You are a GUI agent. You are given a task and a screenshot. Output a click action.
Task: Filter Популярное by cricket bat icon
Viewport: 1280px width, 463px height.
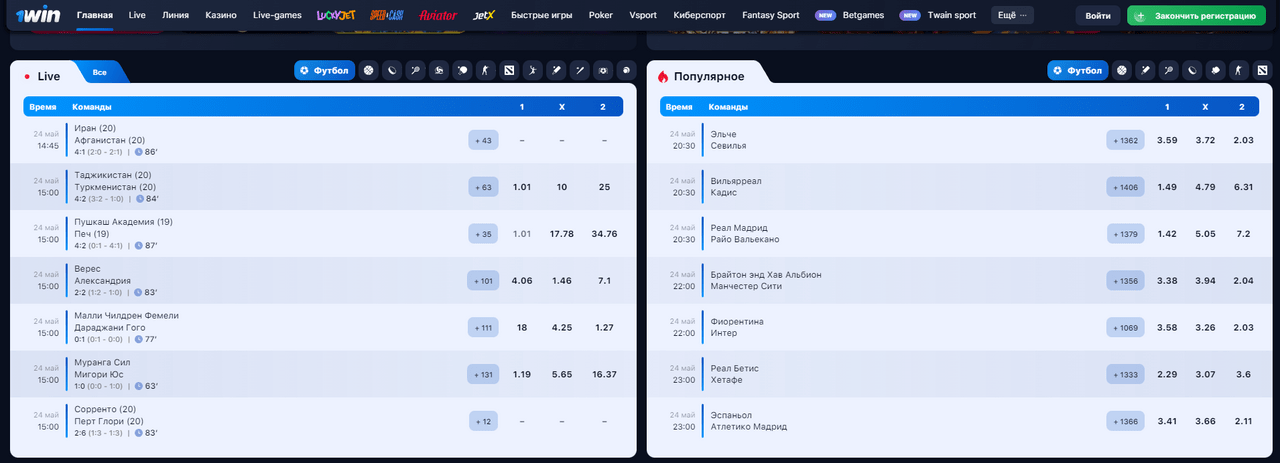point(1145,71)
